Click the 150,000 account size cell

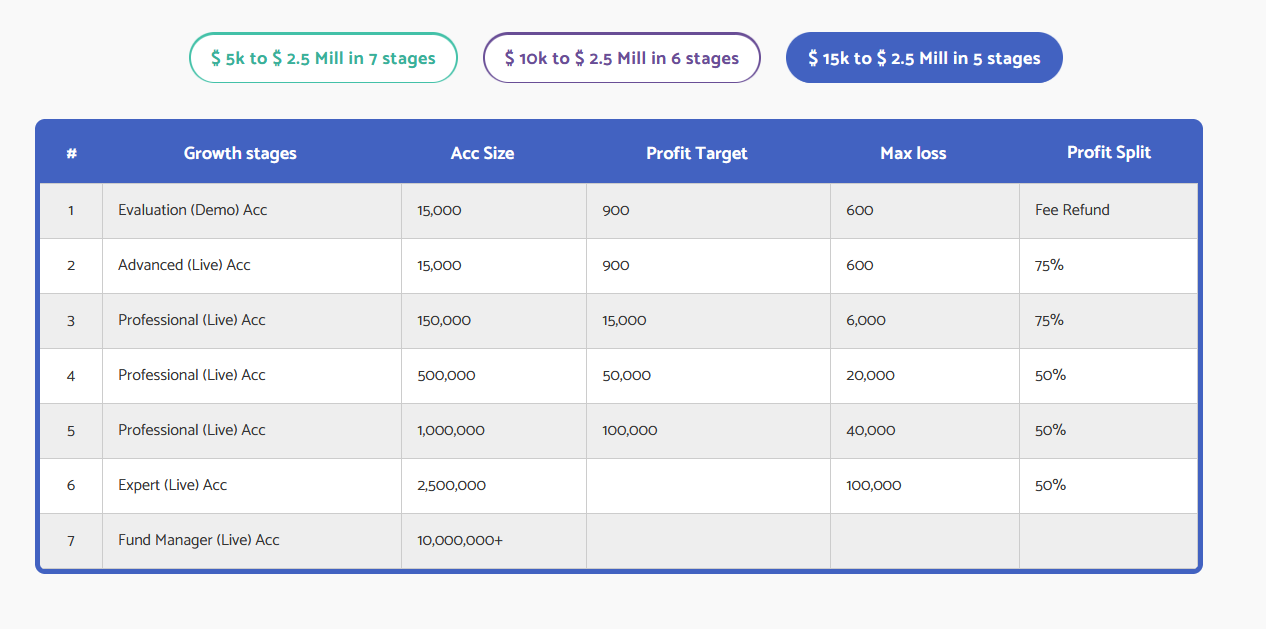[444, 320]
